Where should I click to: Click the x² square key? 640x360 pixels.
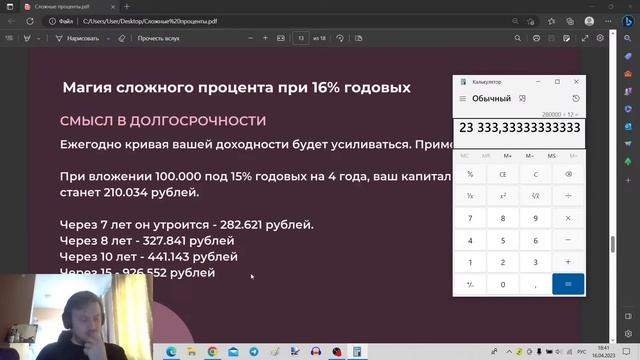(503, 196)
